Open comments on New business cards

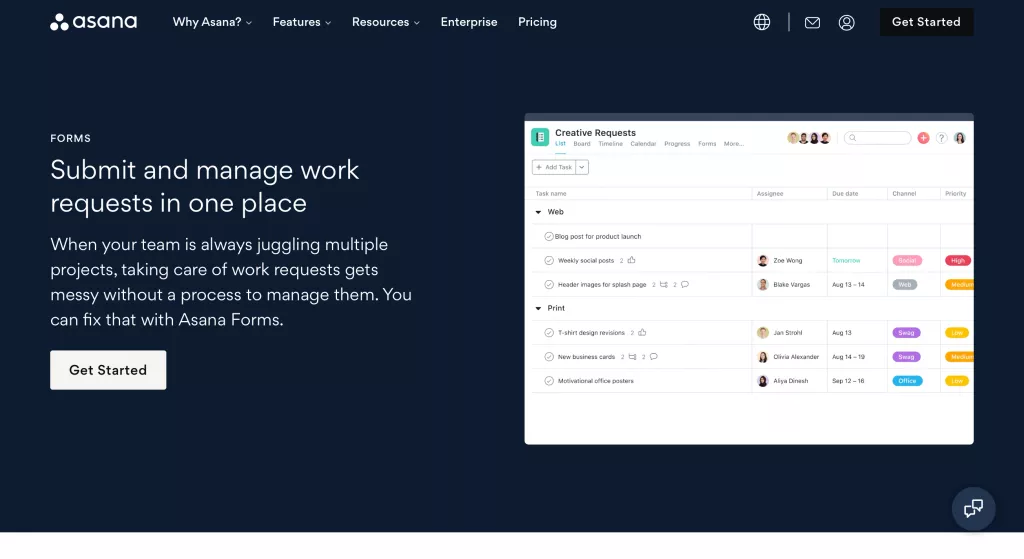click(653, 357)
